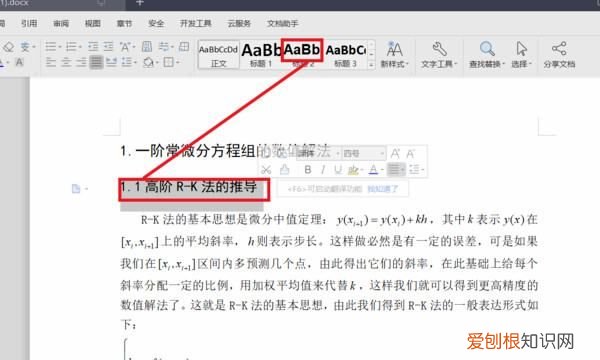Center align paragraph text
The height and width of the screenshot is (360, 600).
click(66, 62)
